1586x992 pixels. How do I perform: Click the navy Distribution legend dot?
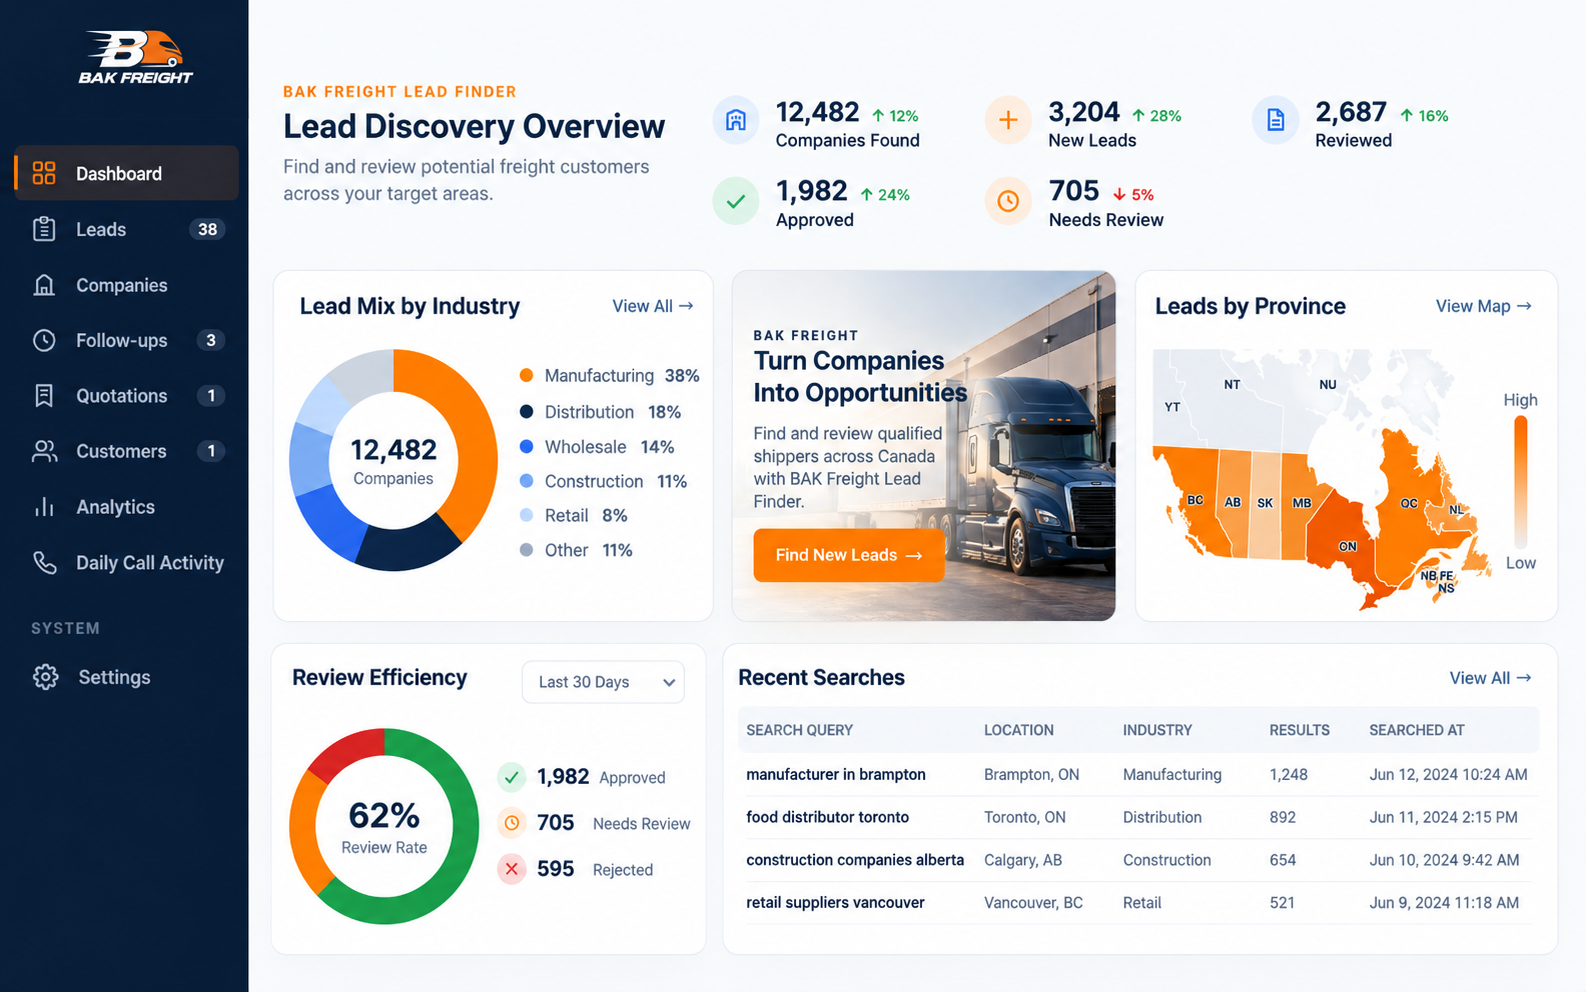(526, 412)
